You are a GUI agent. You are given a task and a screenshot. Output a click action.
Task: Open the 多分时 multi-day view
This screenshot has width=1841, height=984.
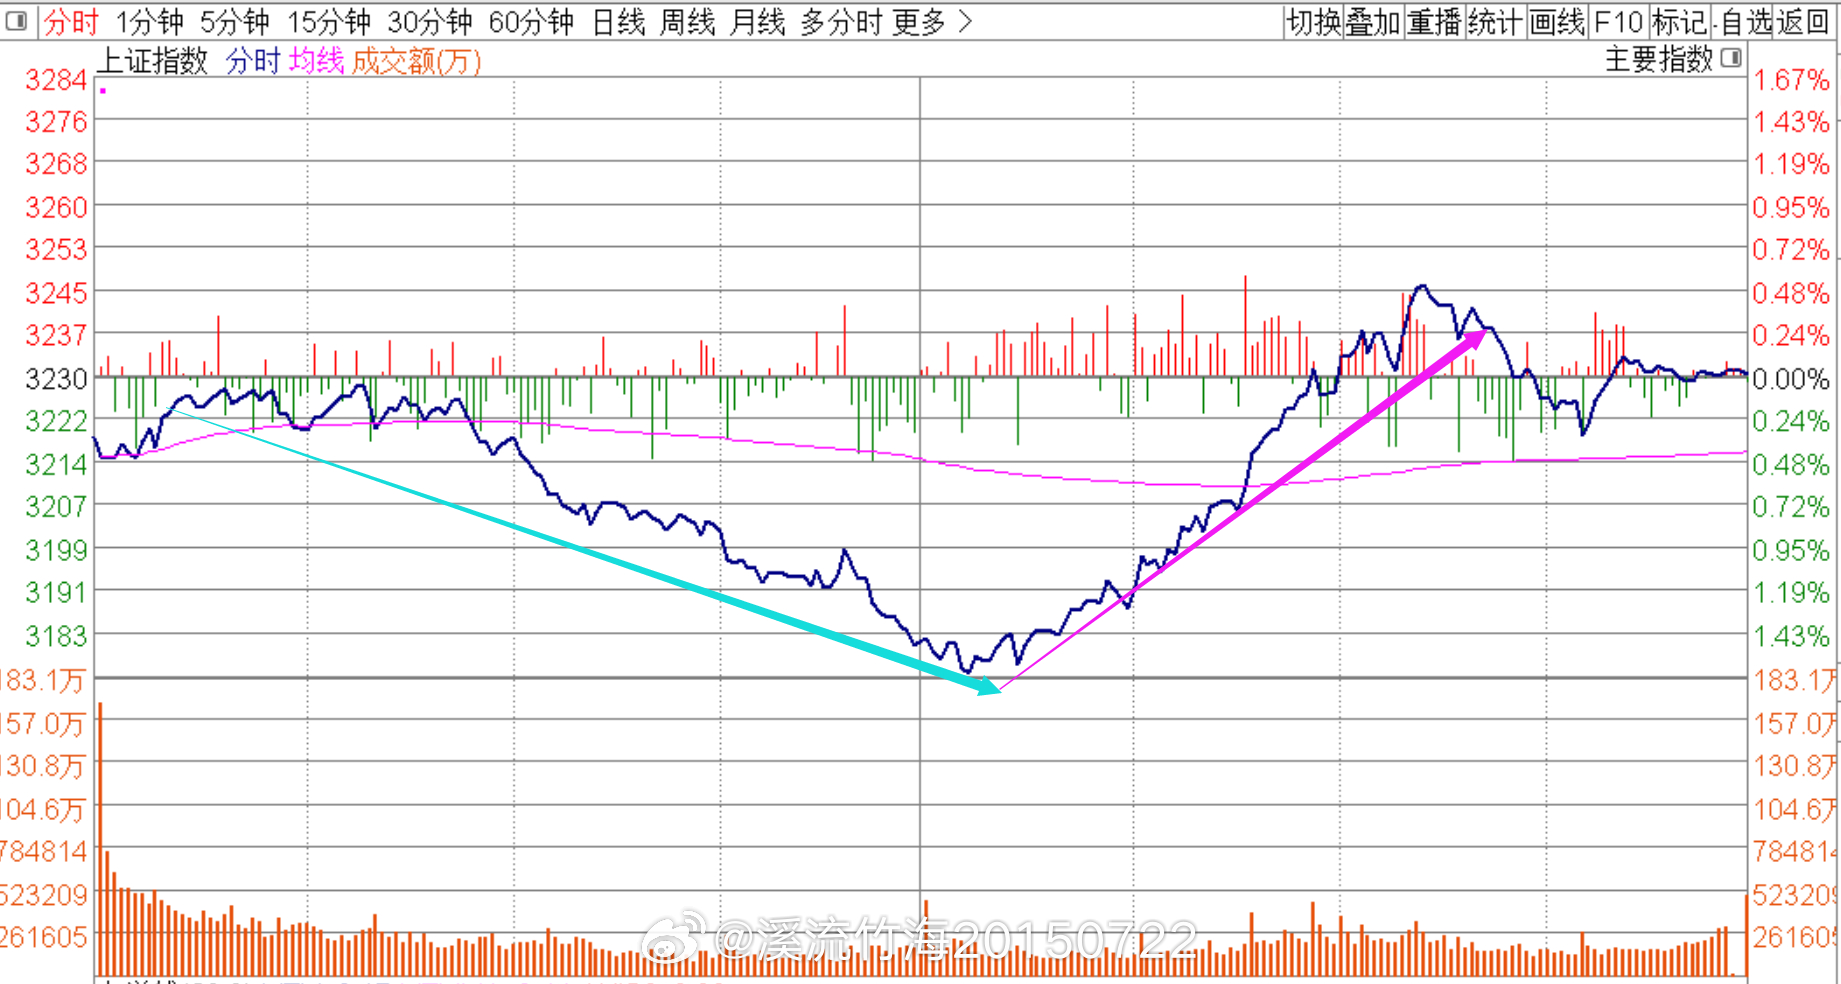coord(842,21)
